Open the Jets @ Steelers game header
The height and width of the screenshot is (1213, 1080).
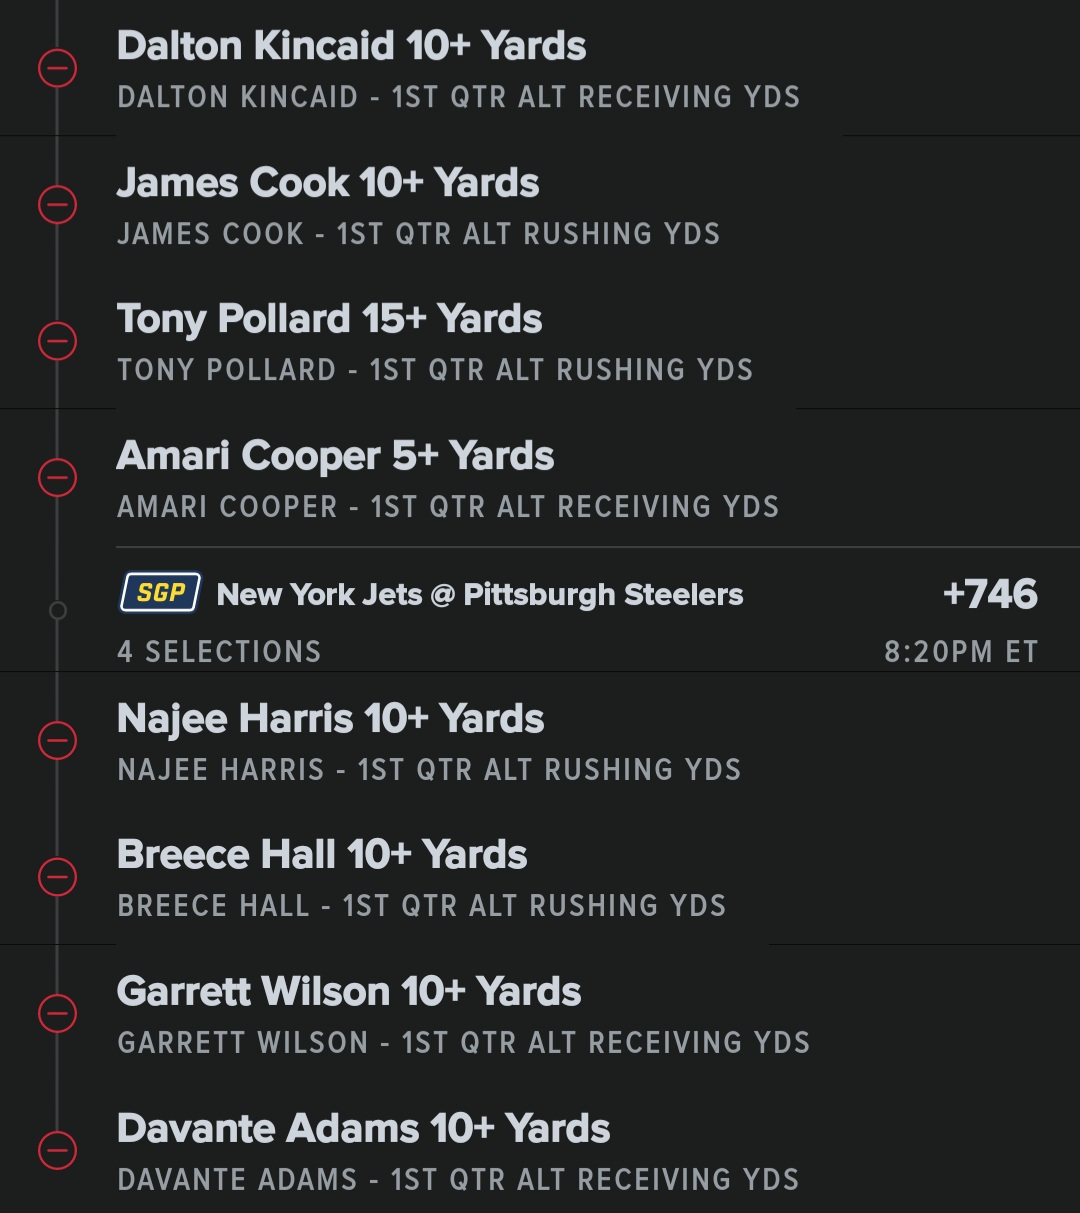coord(479,594)
